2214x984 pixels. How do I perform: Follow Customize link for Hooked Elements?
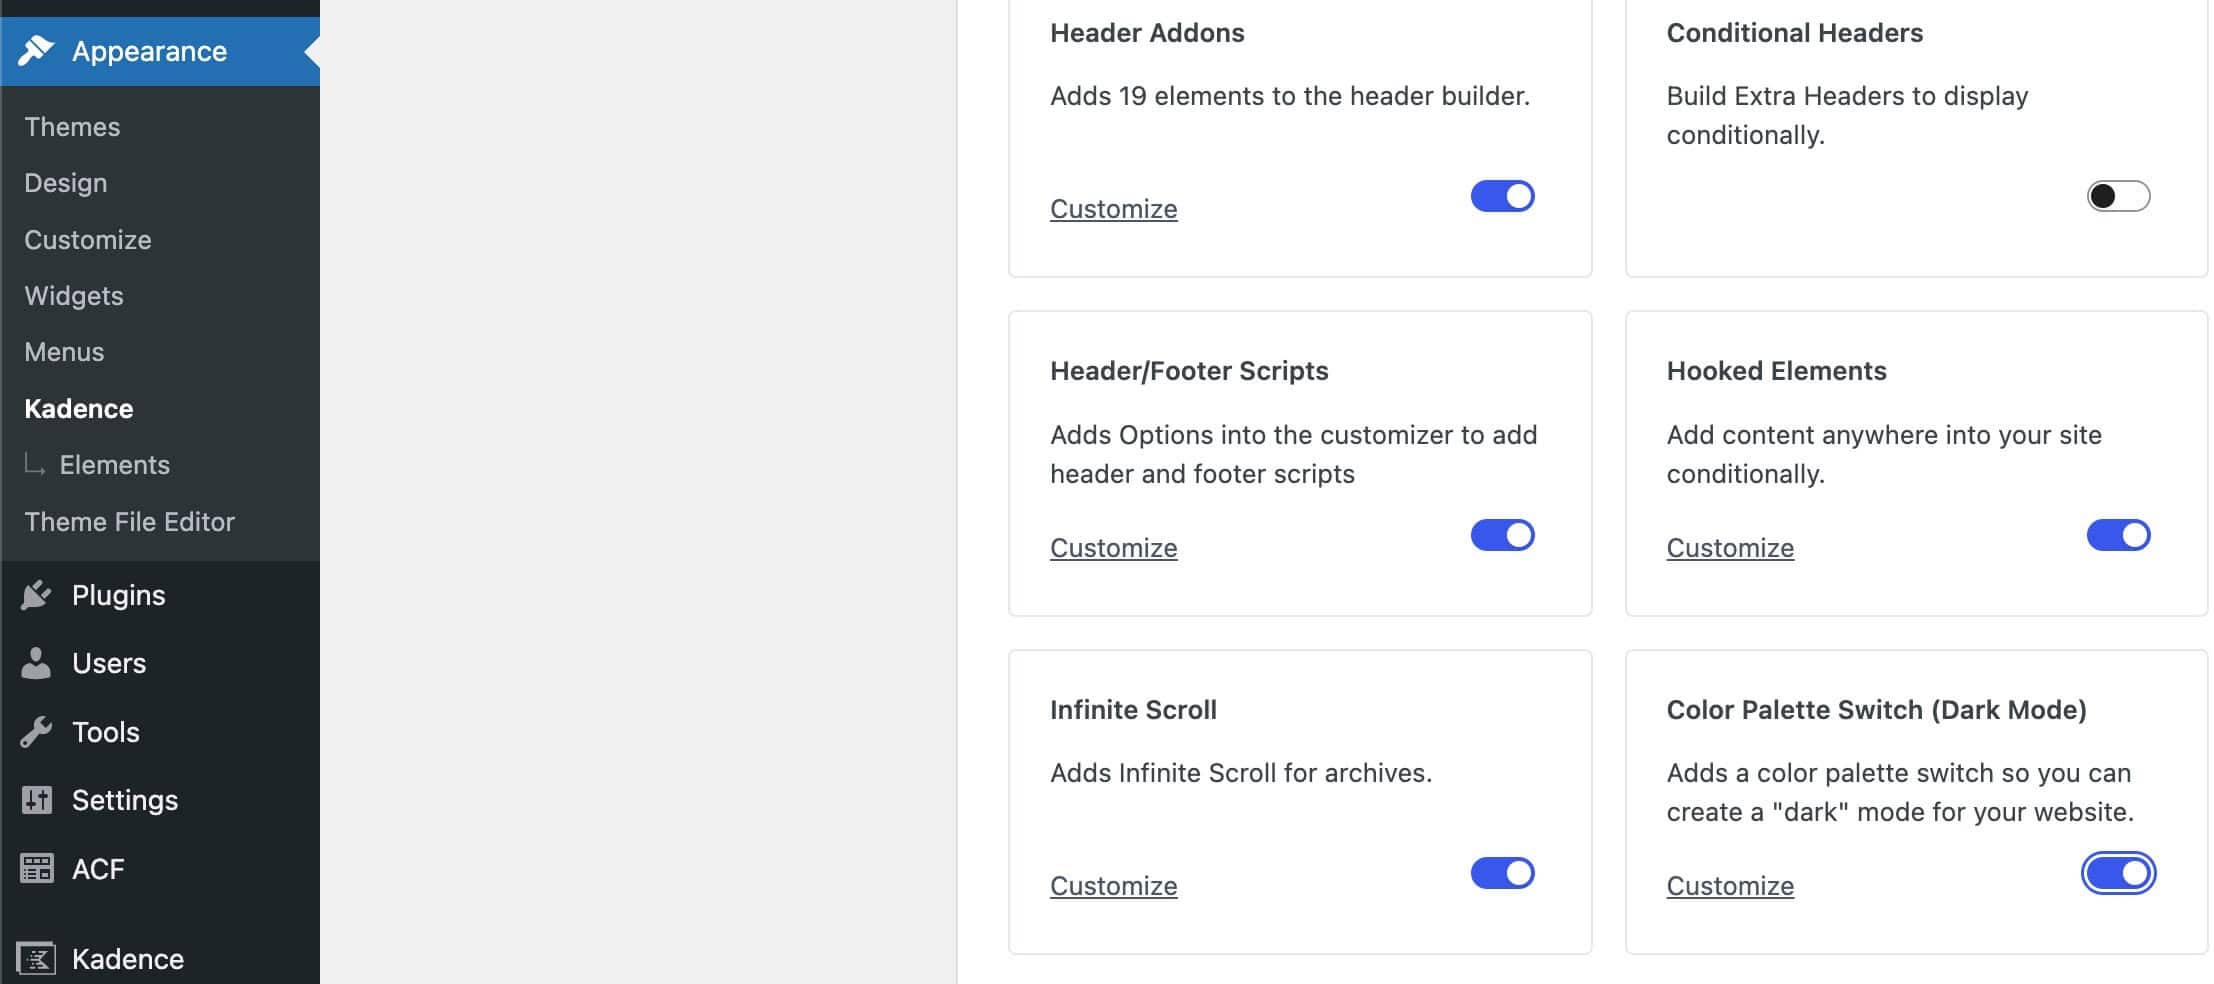(1730, 548)
